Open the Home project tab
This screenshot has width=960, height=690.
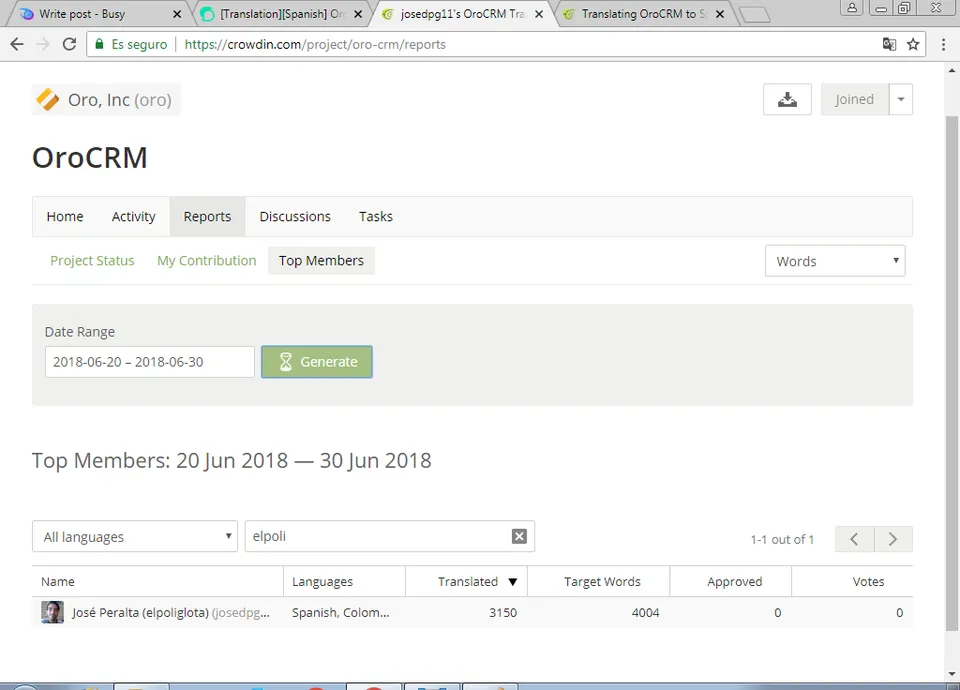[x=65, y=216]
